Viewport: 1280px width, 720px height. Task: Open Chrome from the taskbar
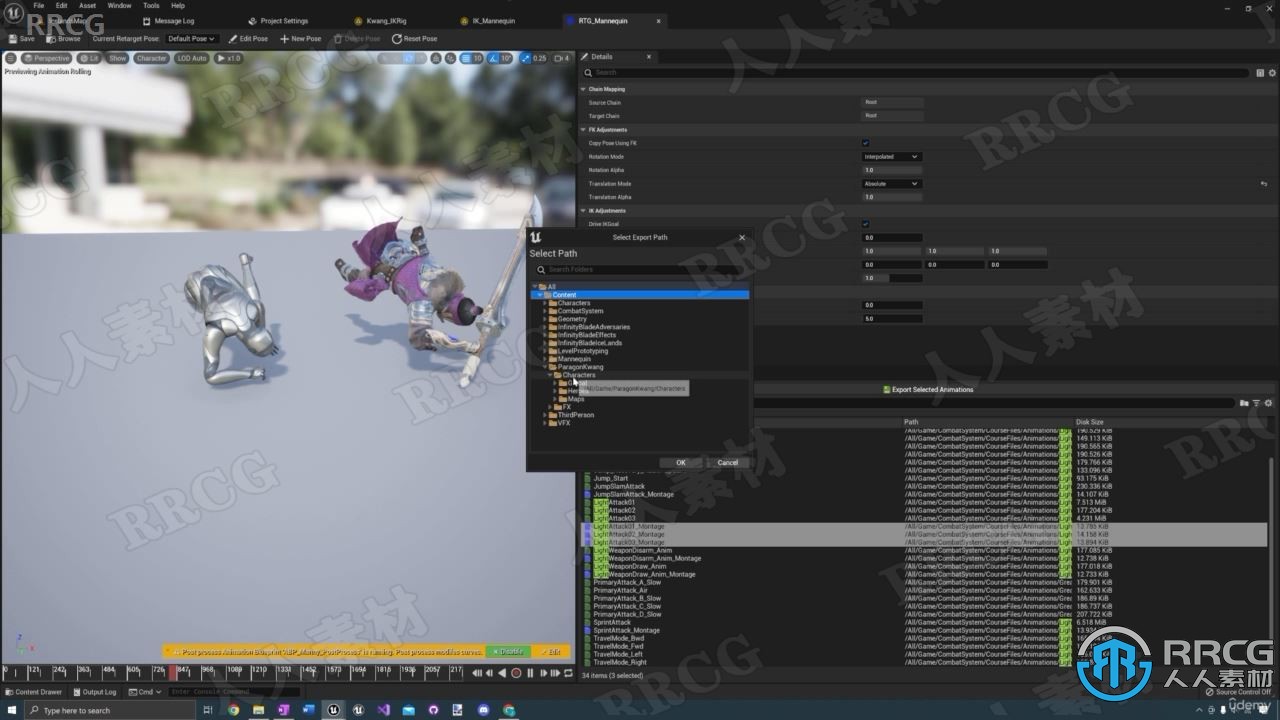point(234,710)
